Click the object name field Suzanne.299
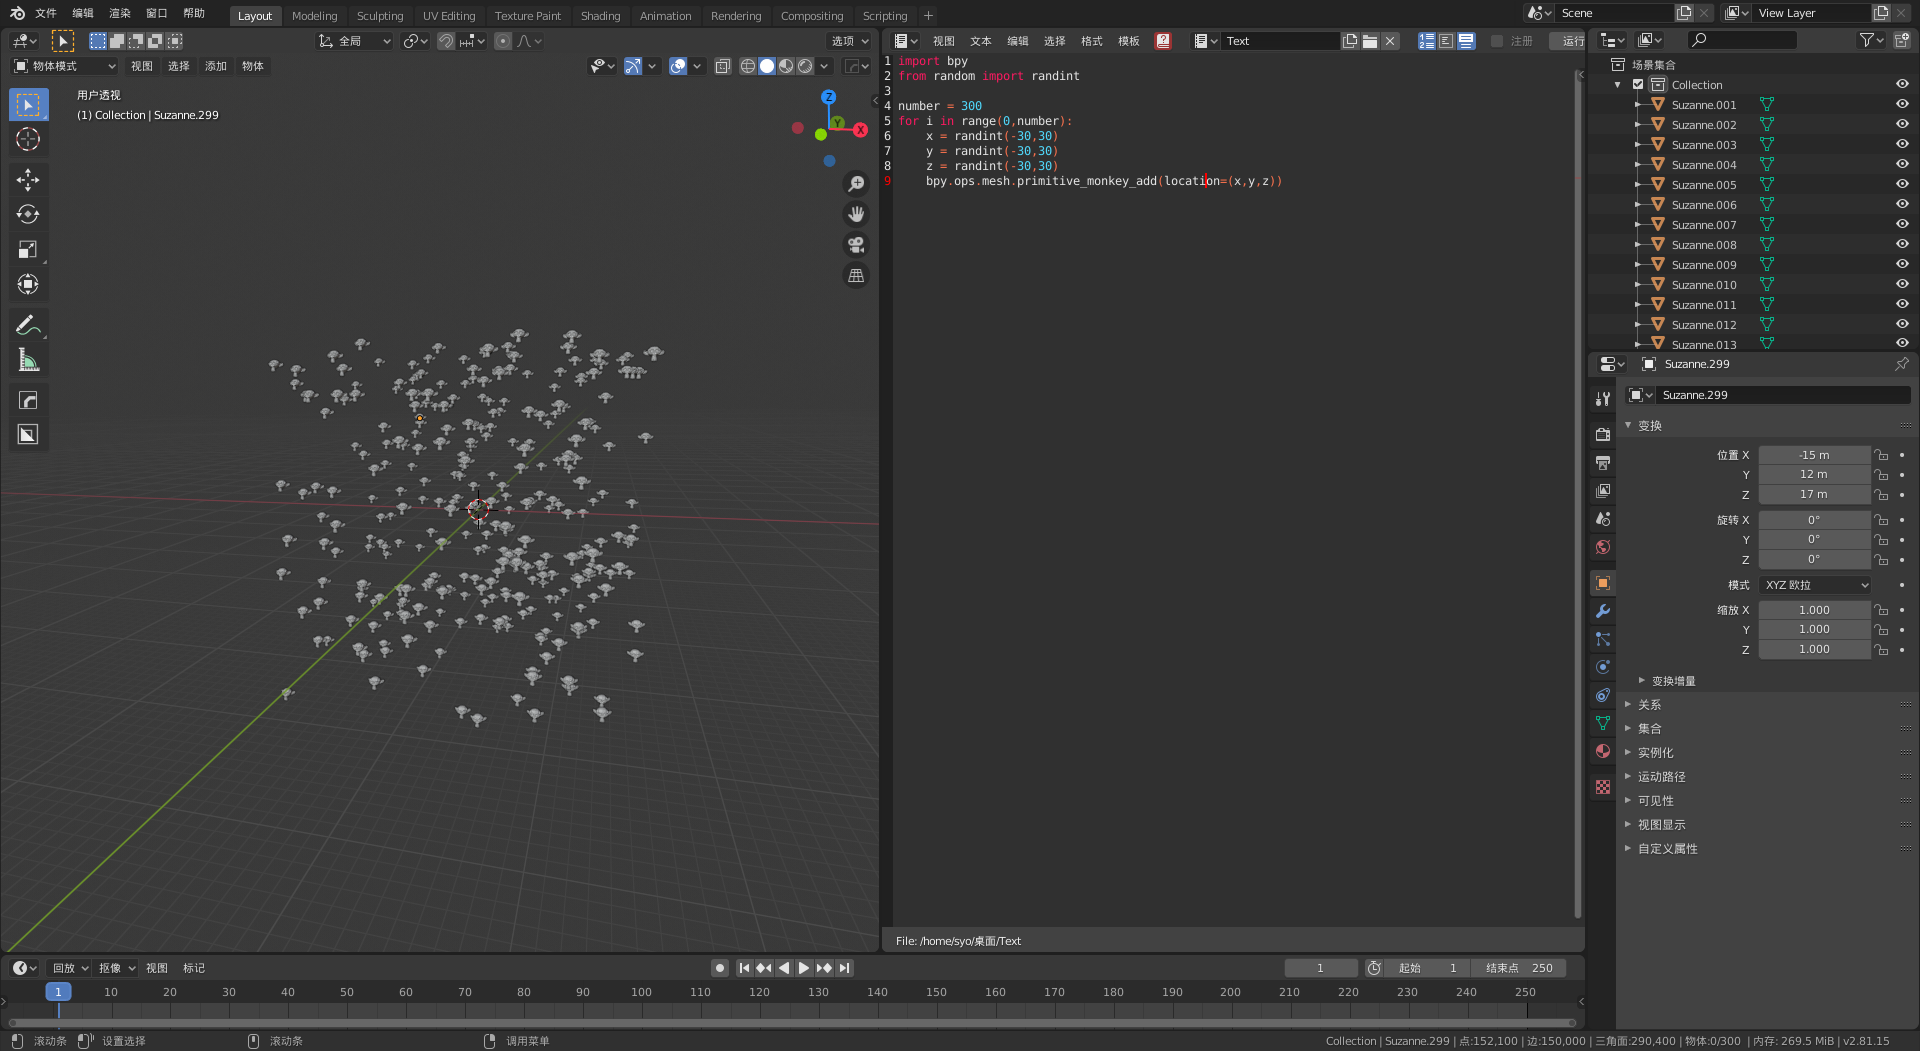The height and width of the screenshot is (1051, 1920). [x=1782, y=395]
